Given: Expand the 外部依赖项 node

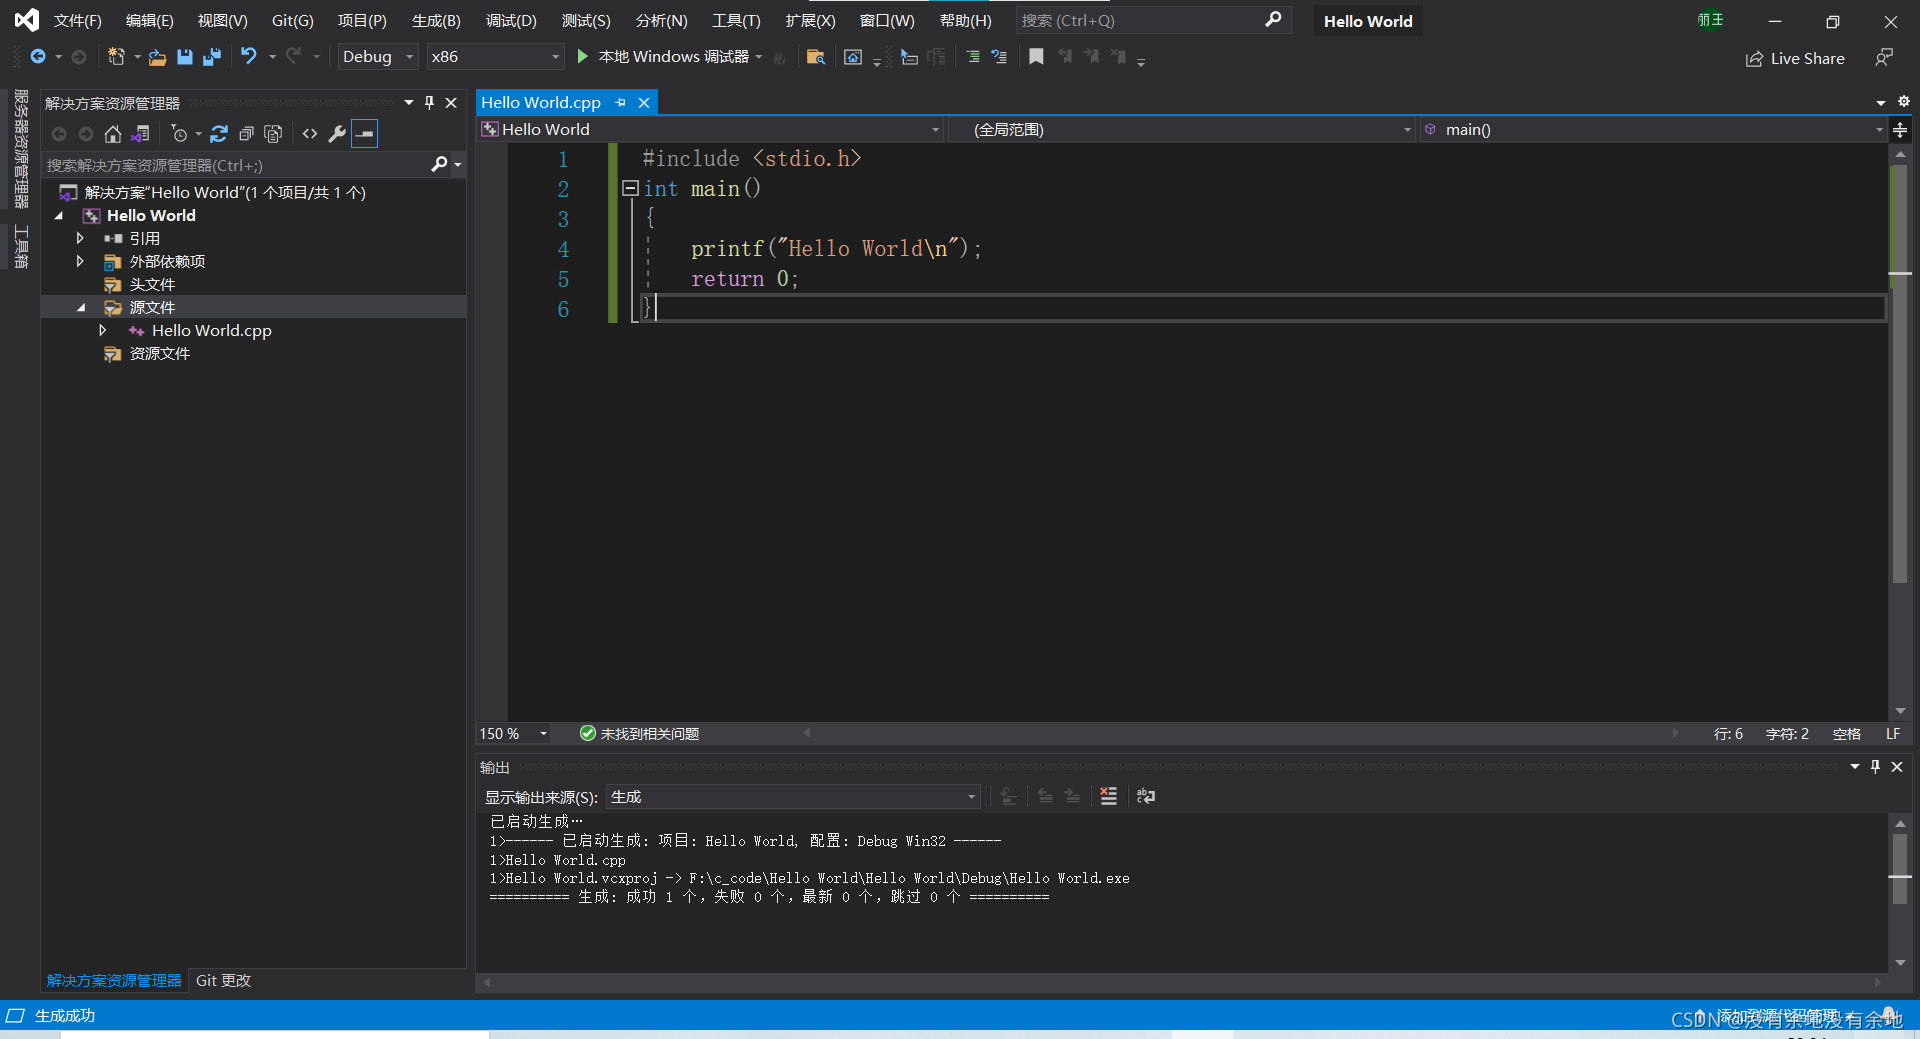Looking at the screenshot, I should pos(80,261).
